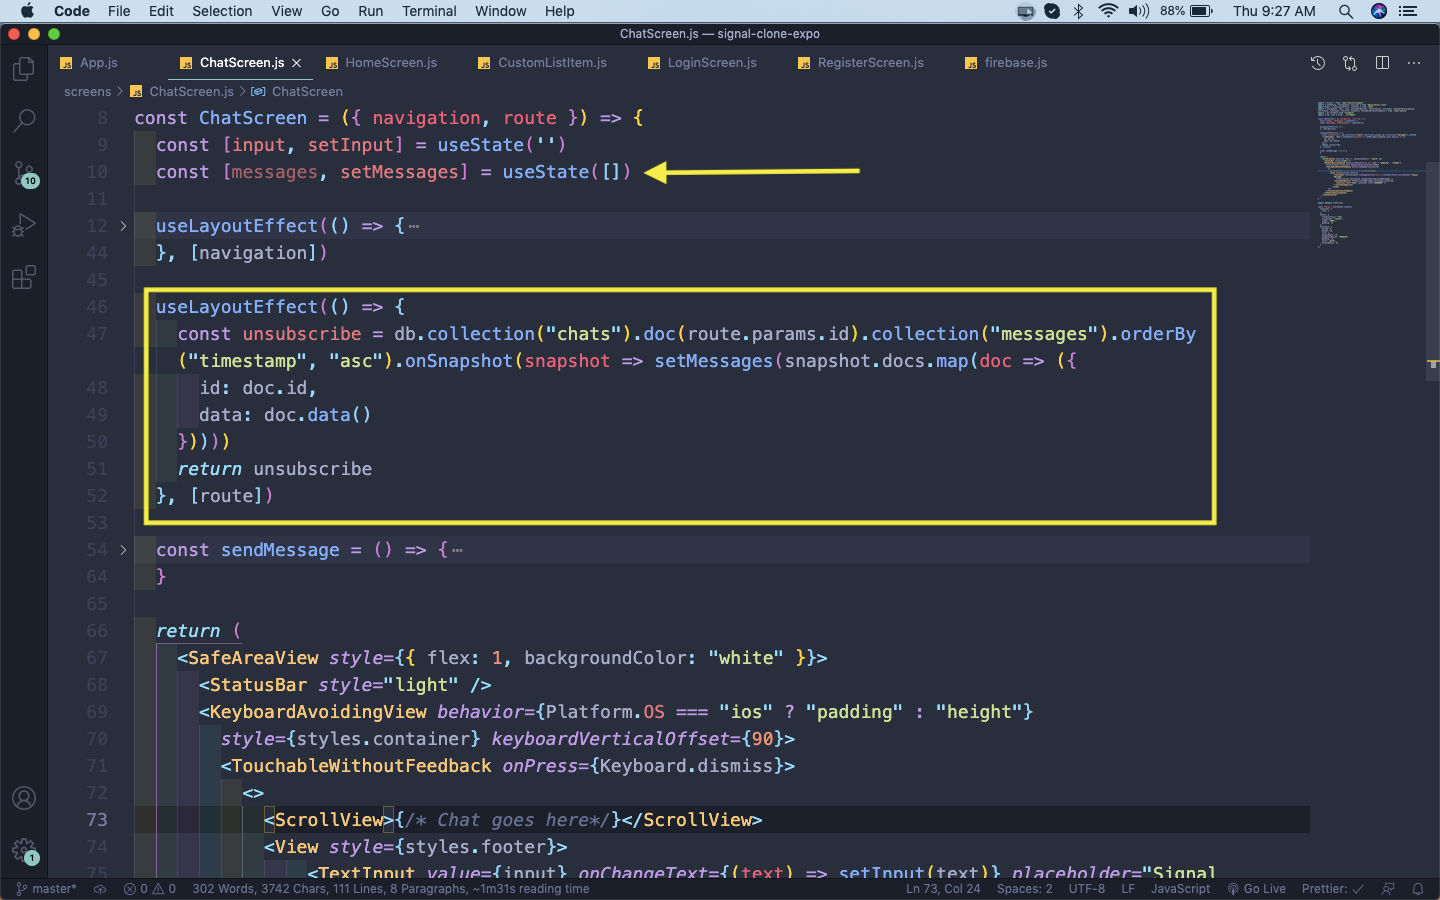Click the feedback icon in status bar
This screenshot has width=1440, height=900.
(x=1388, y=889)
